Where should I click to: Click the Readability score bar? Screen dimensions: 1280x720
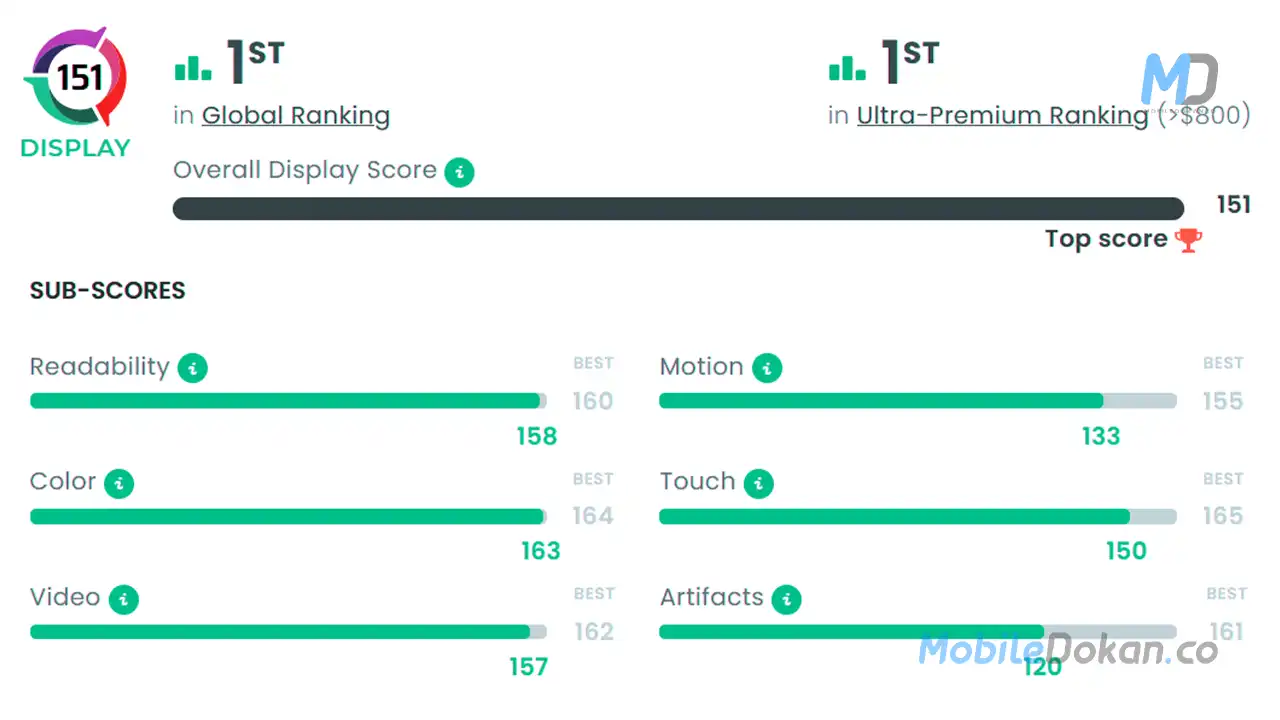click(288, 401)
